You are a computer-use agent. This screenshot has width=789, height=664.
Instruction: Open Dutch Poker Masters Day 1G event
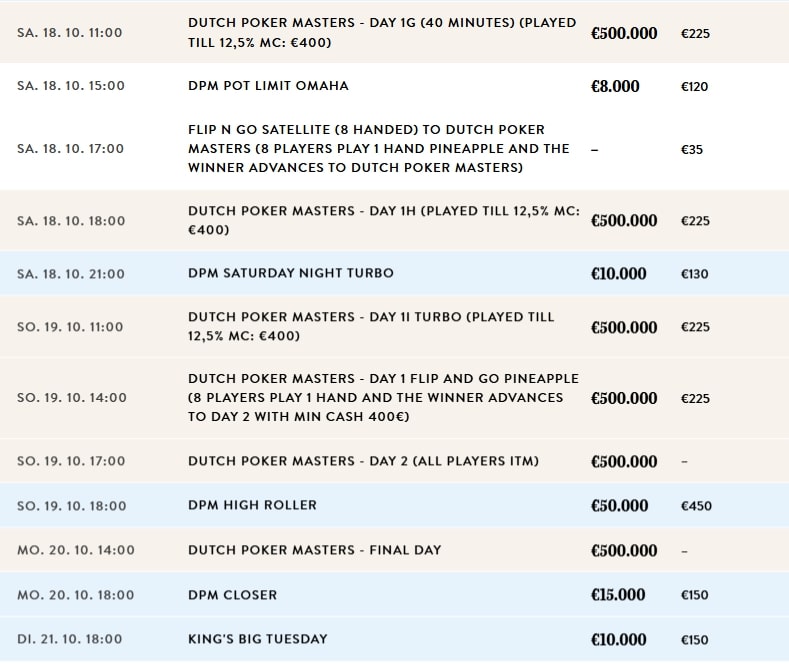click(381, 32)
